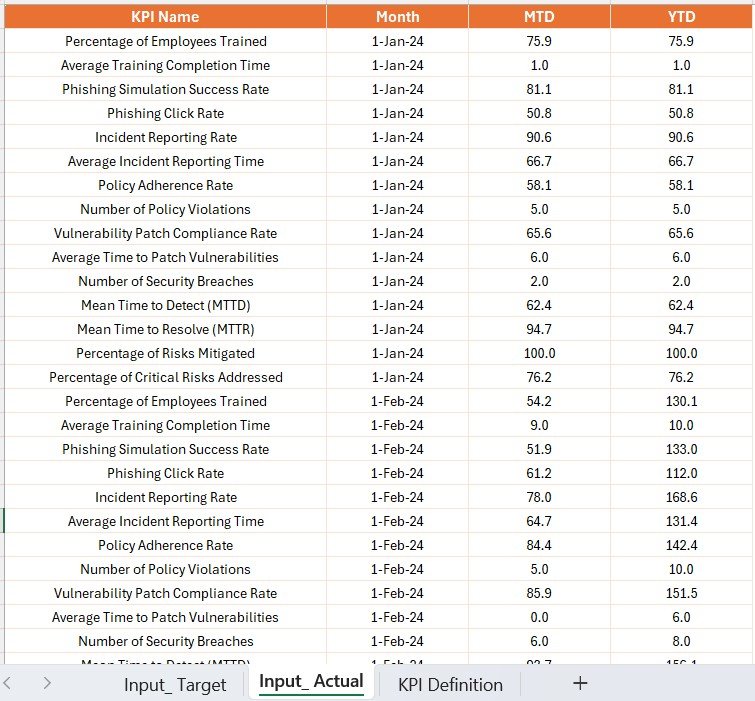Click the Mean Time to Resolve (MTTR) cell
The width and height of the screenshot is (755, 701).
tap(165, 329)
